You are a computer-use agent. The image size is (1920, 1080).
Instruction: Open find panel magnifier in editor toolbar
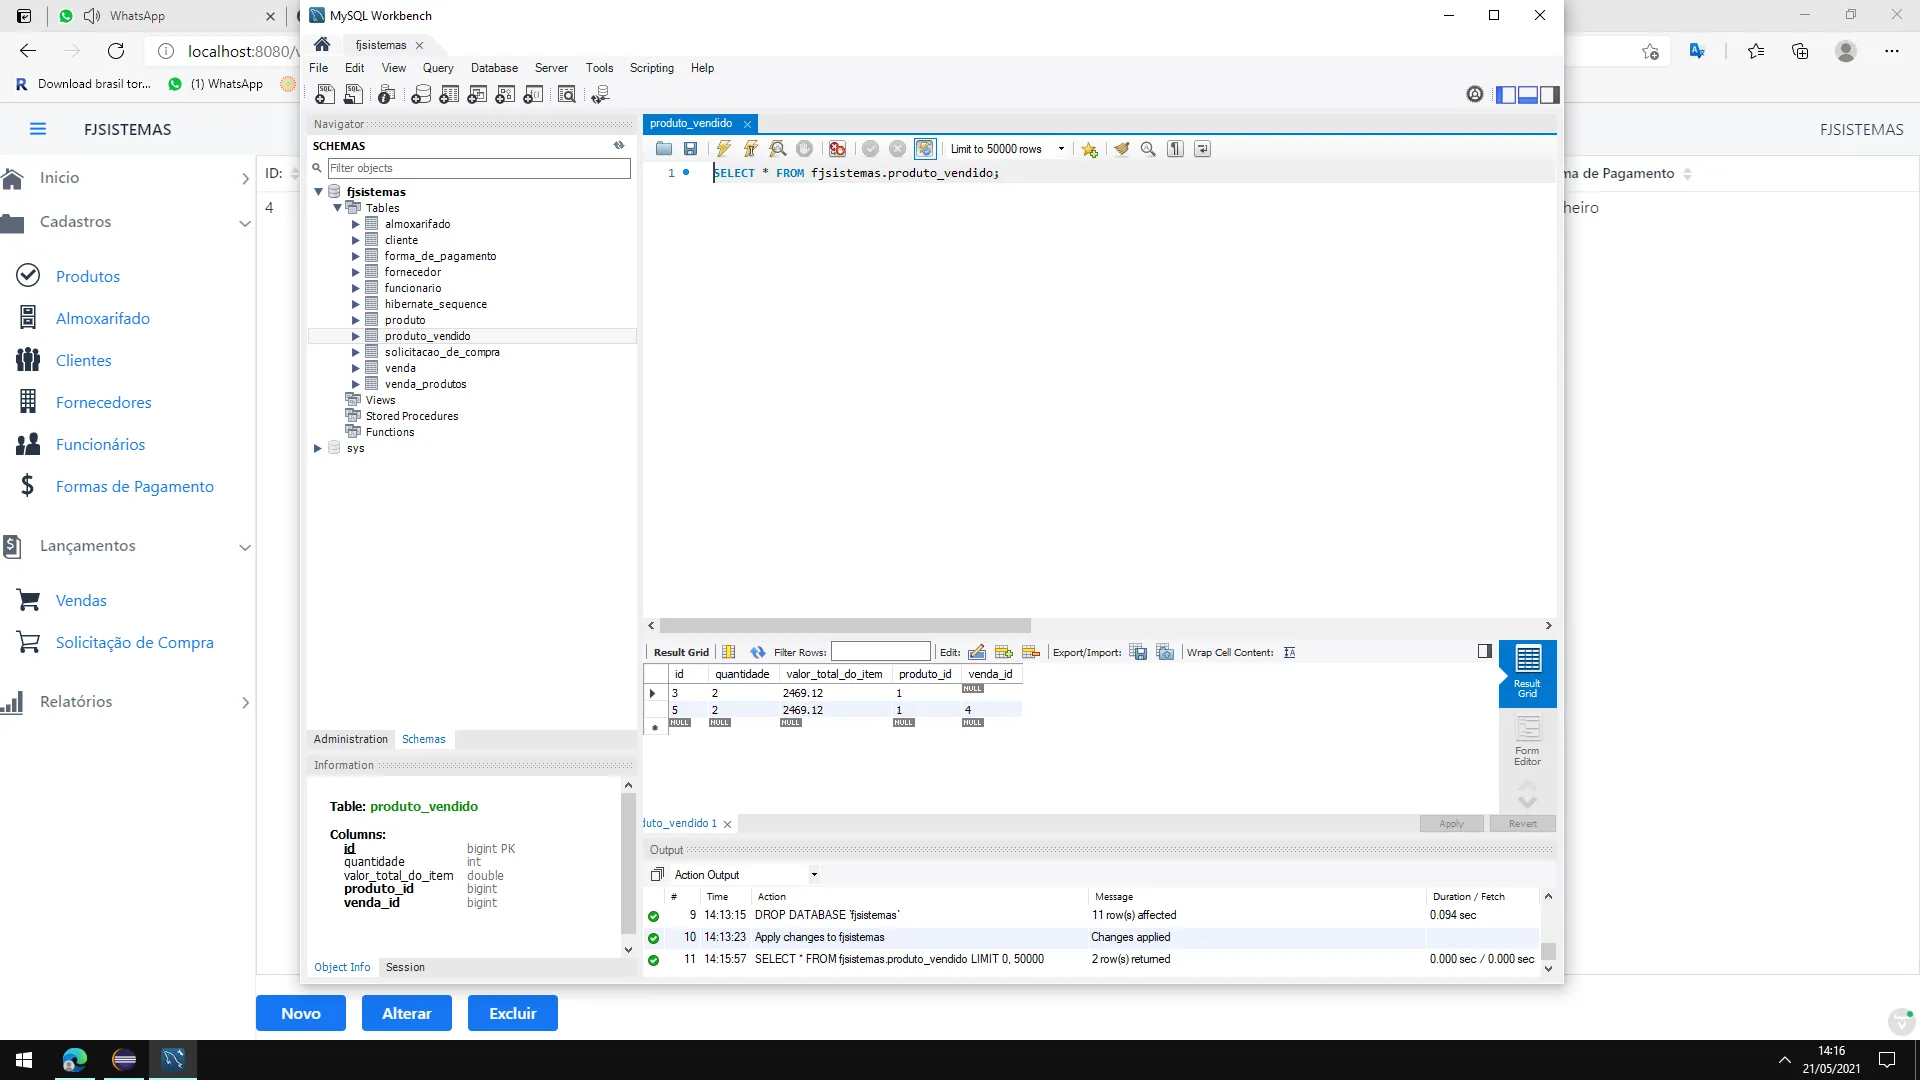pyautogui.click(x=1148, y=149)
